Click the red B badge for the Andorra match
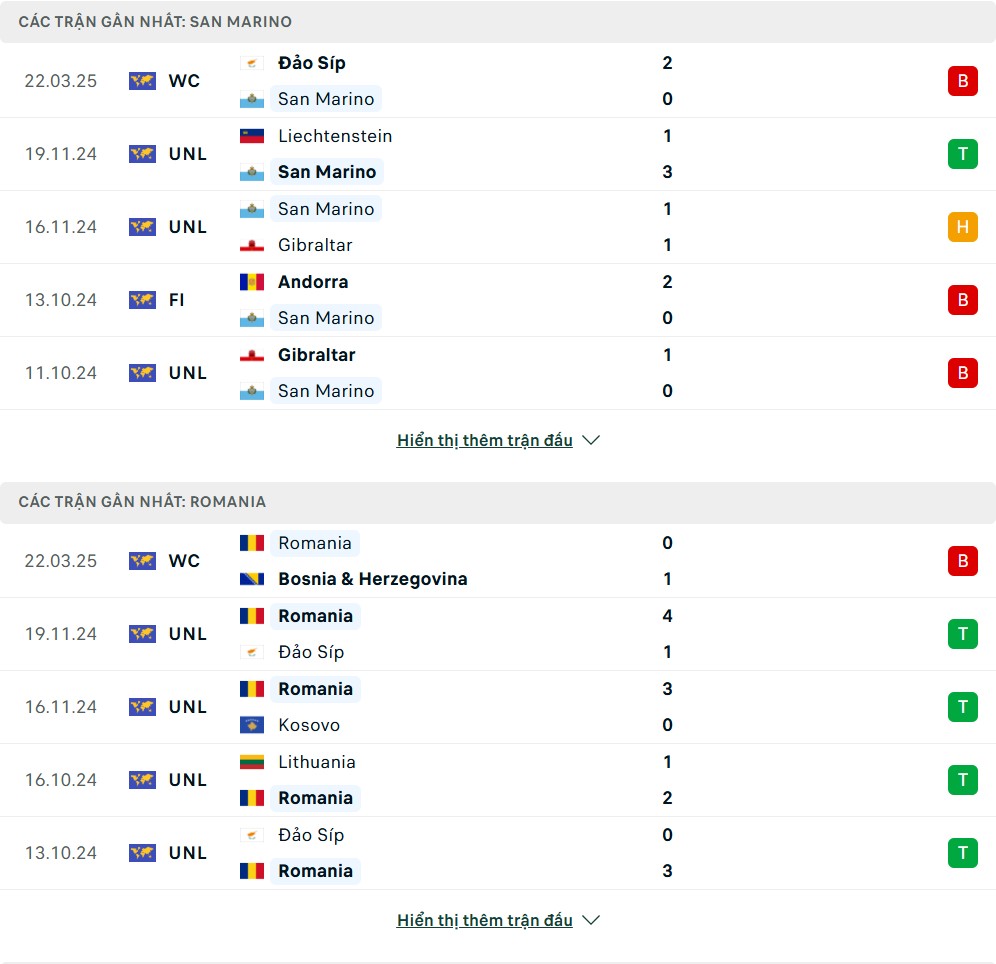Screen dimensions: 996x964 pos(962,300)
